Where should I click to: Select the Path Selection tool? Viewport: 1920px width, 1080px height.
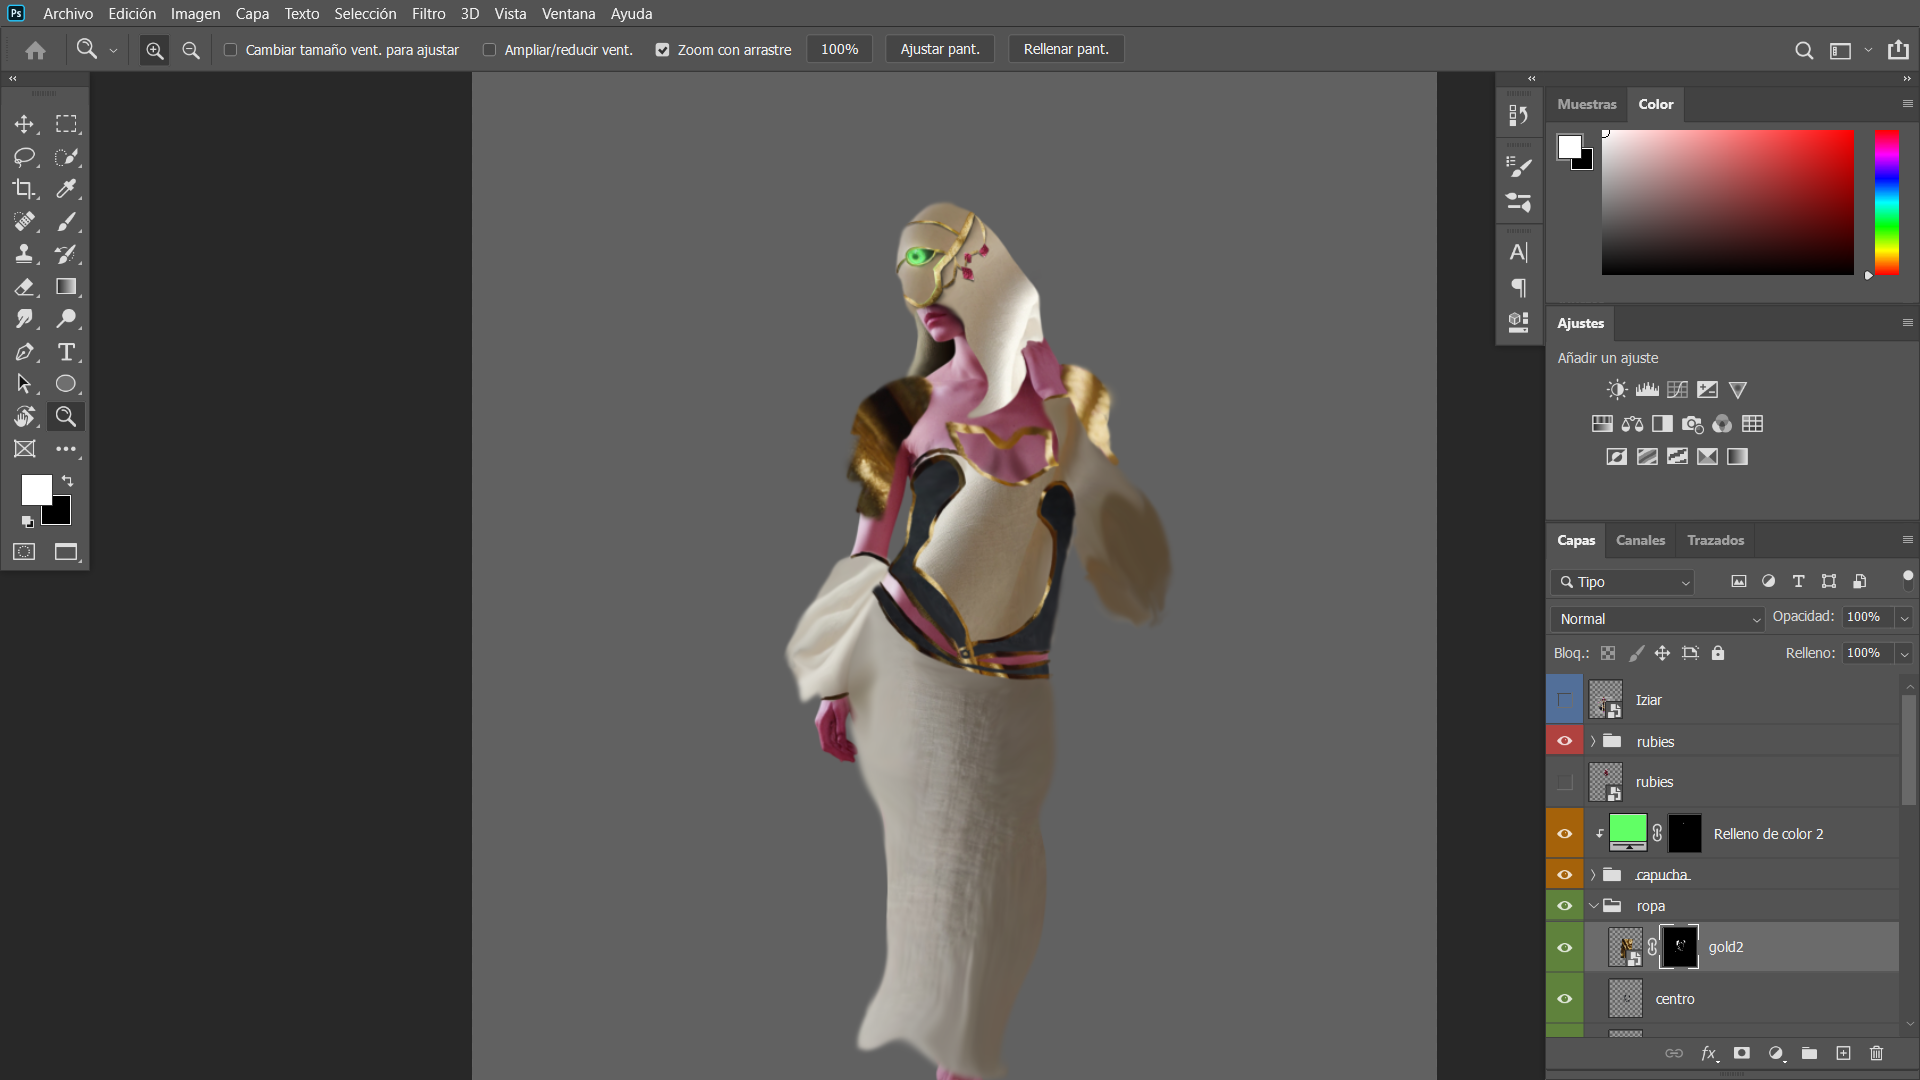click(x=24, y=384)
